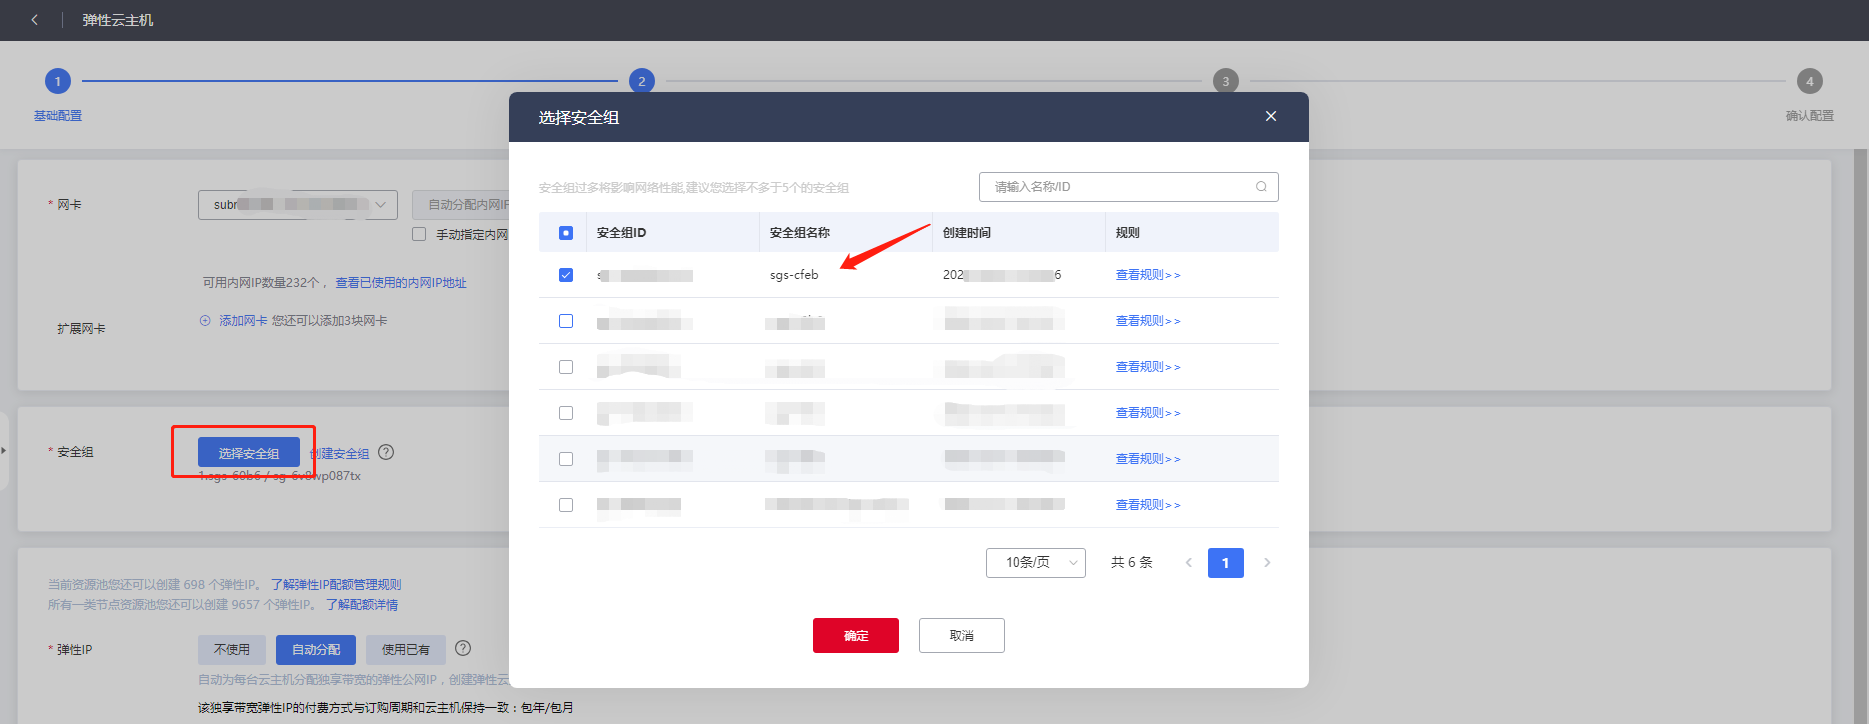Click the 共 6 条 total count text

tap(1132, 563)
